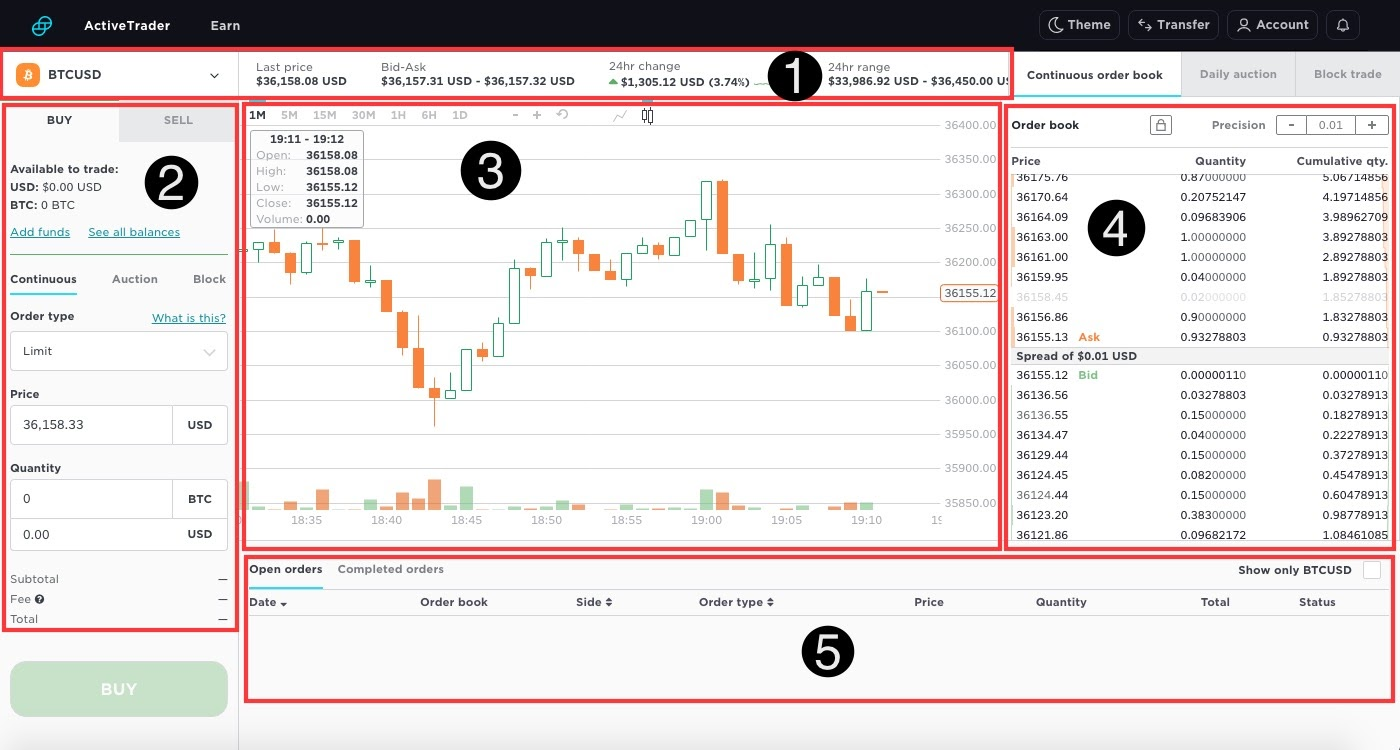
Task: Open the Earn section
Action: (x=224, y=24)
